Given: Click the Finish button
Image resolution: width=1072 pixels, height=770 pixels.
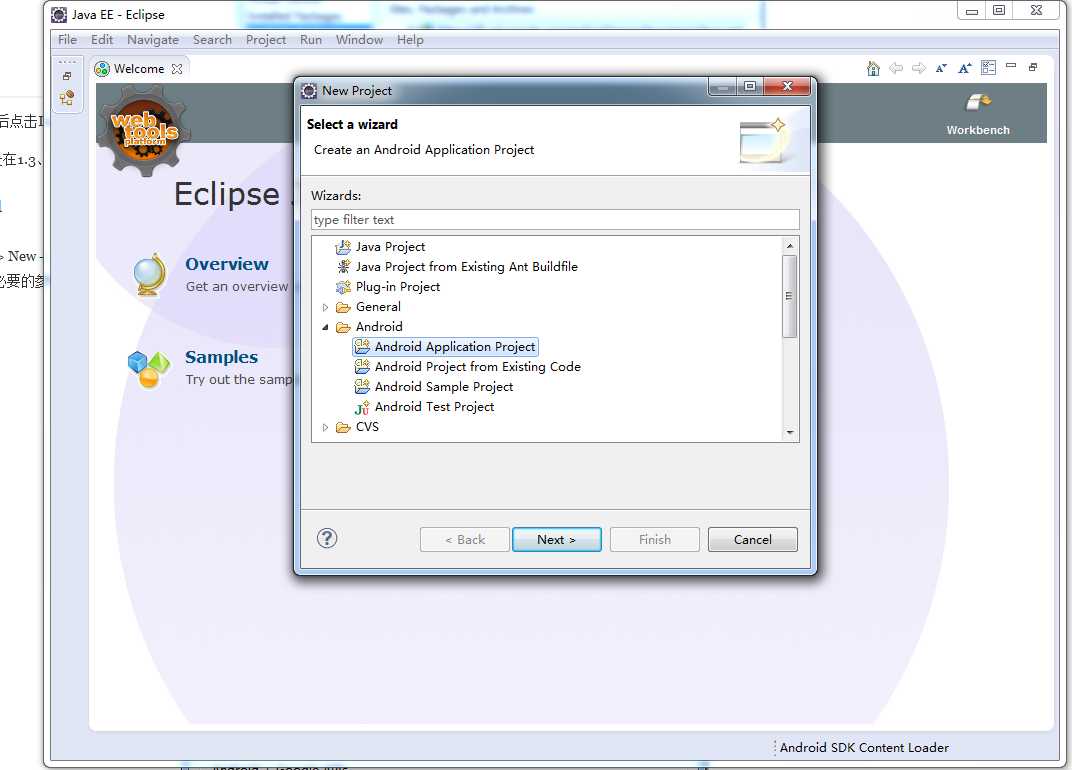Looking at the screenshot, I should click(655, 540).
